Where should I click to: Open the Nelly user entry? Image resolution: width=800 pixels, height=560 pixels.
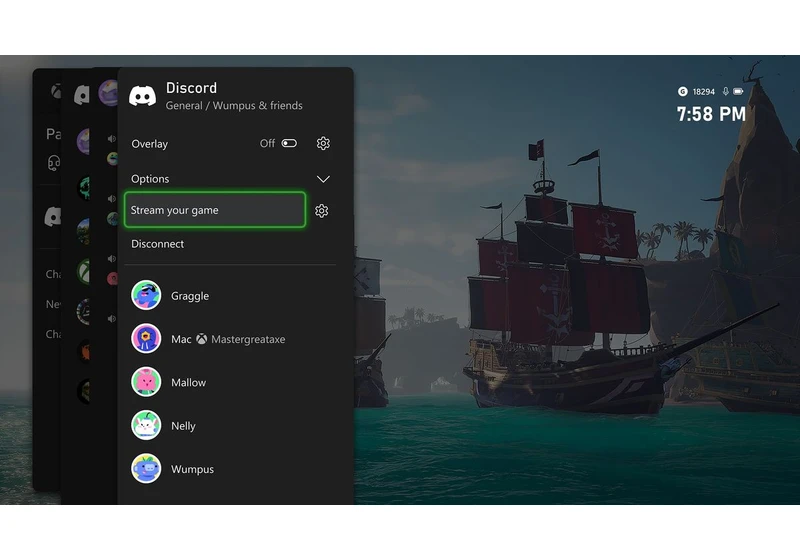pos(183,426)
